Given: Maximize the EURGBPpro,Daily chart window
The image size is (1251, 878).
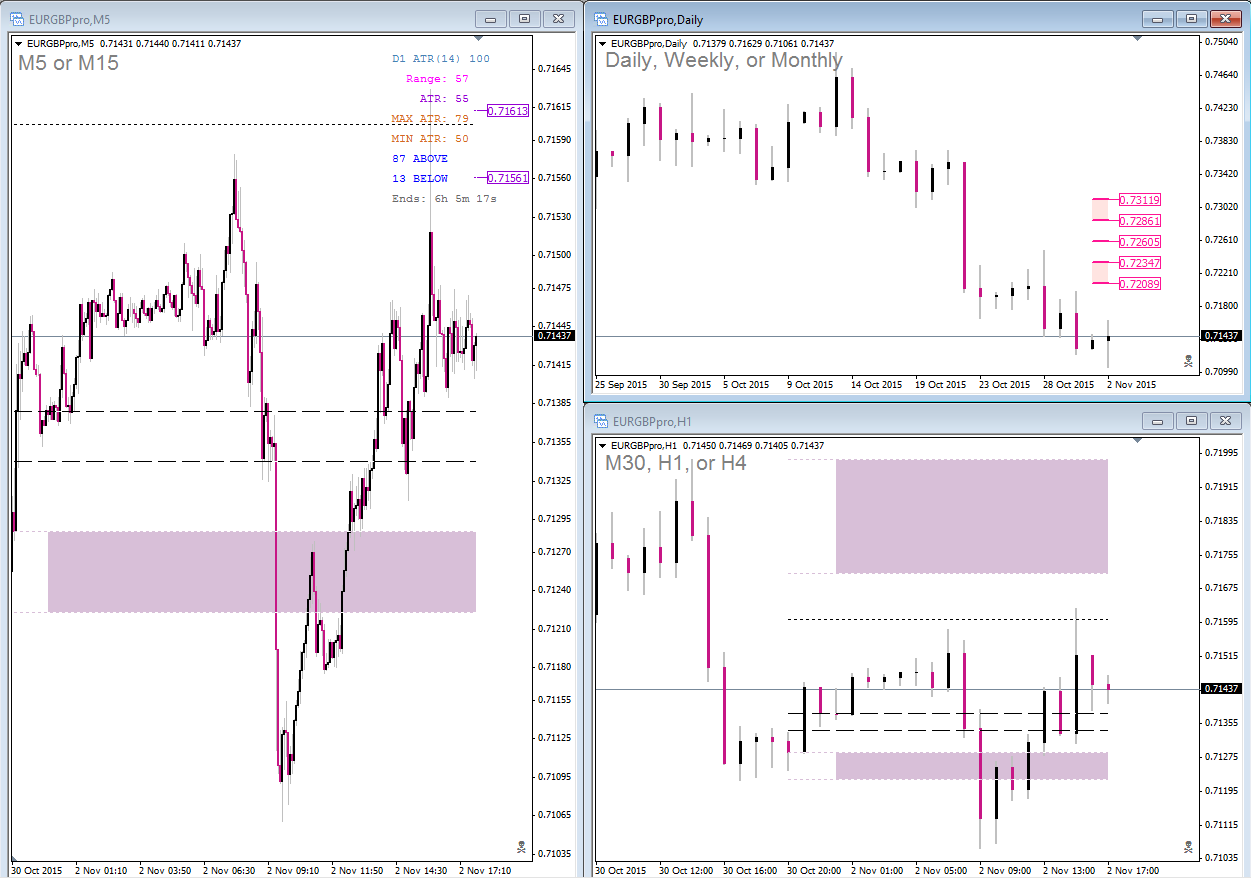Looking at the screenshot, I should coord(1191,18).
